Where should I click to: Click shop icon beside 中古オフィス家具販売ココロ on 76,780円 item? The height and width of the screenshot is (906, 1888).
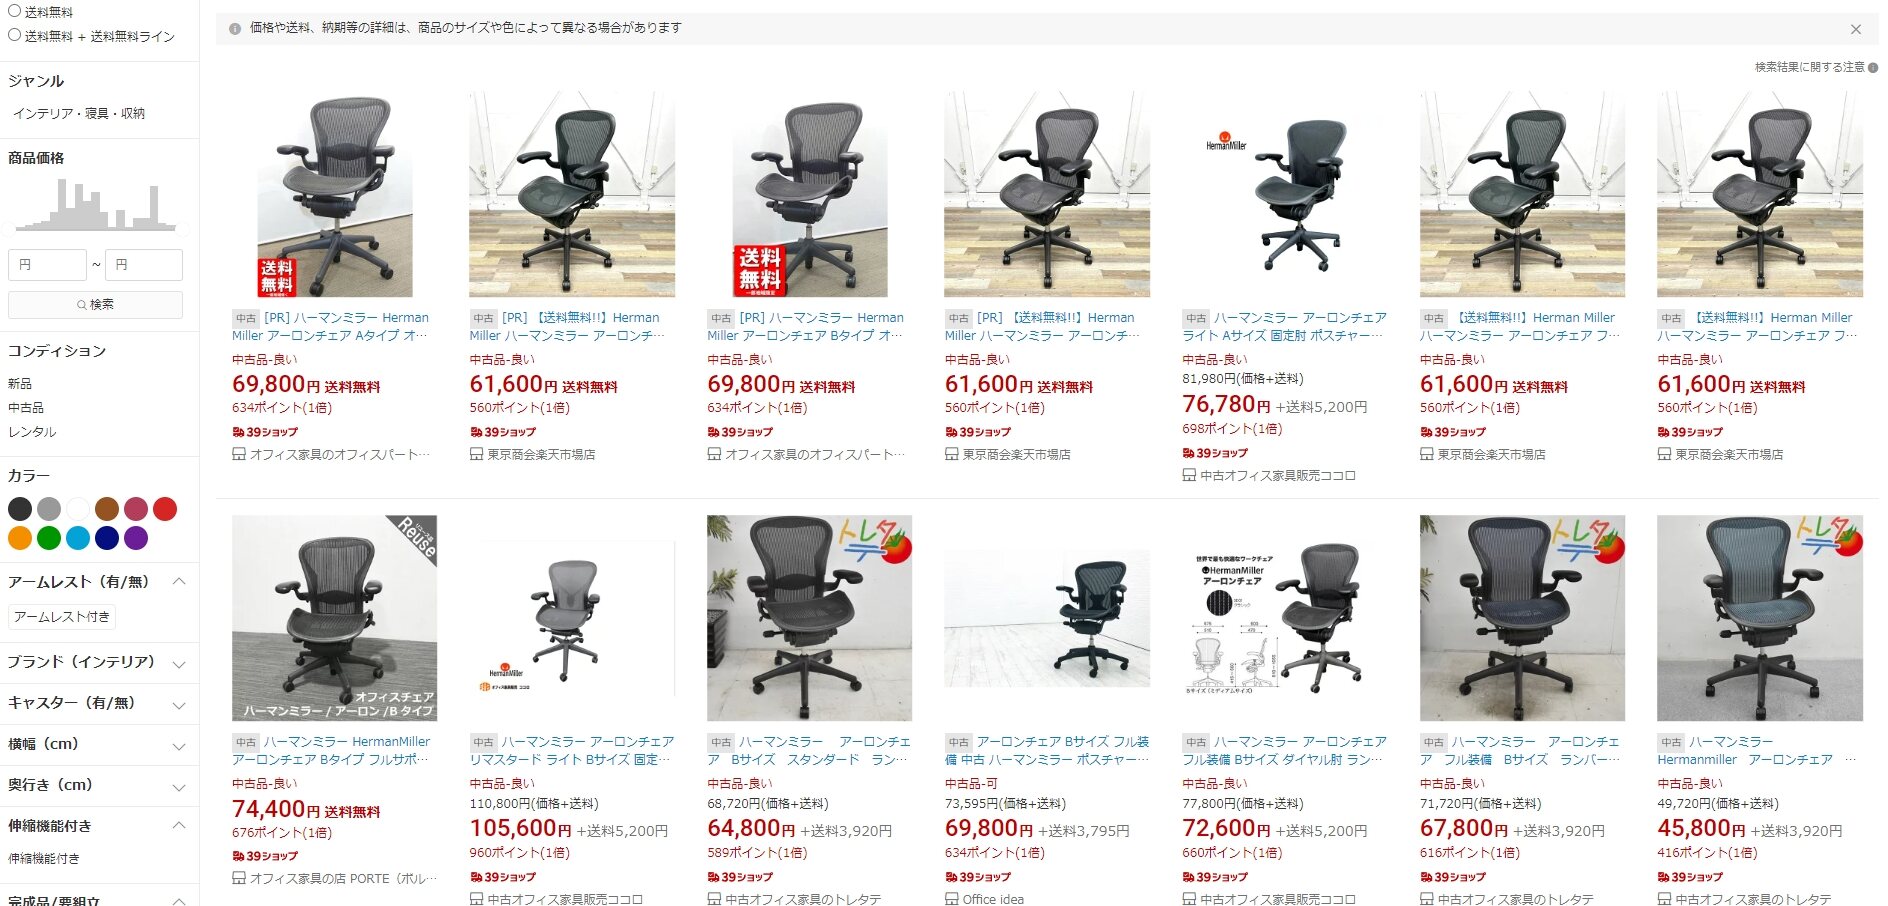[1189, 476]
